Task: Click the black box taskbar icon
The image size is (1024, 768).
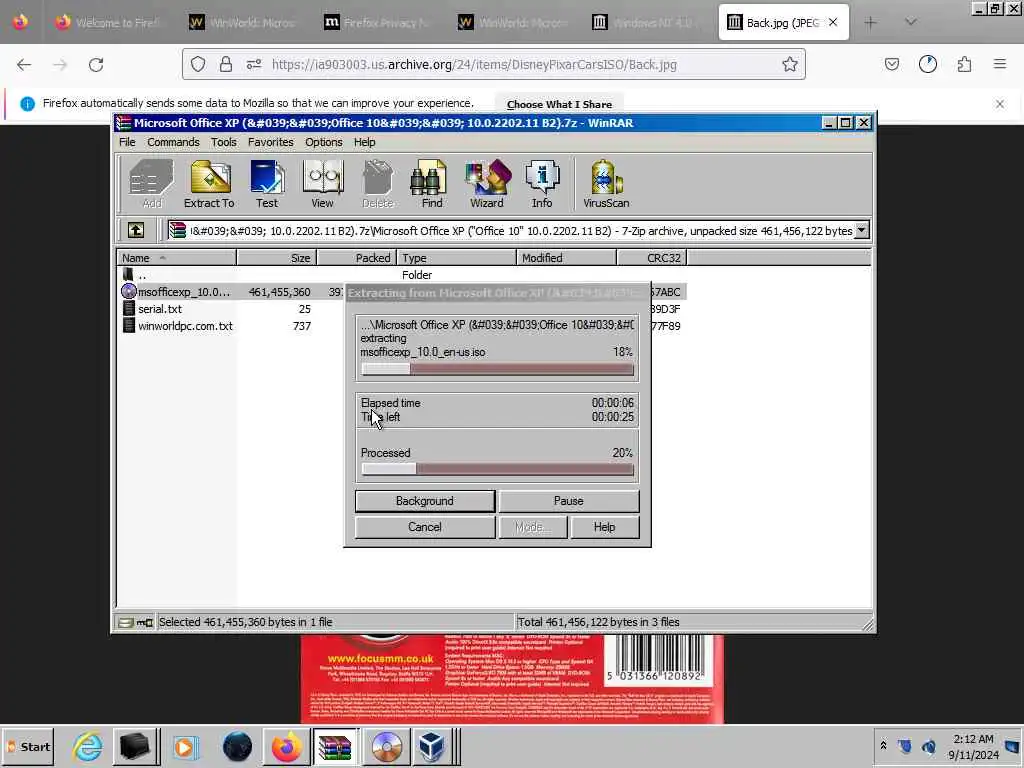Action: pos(136,746)
